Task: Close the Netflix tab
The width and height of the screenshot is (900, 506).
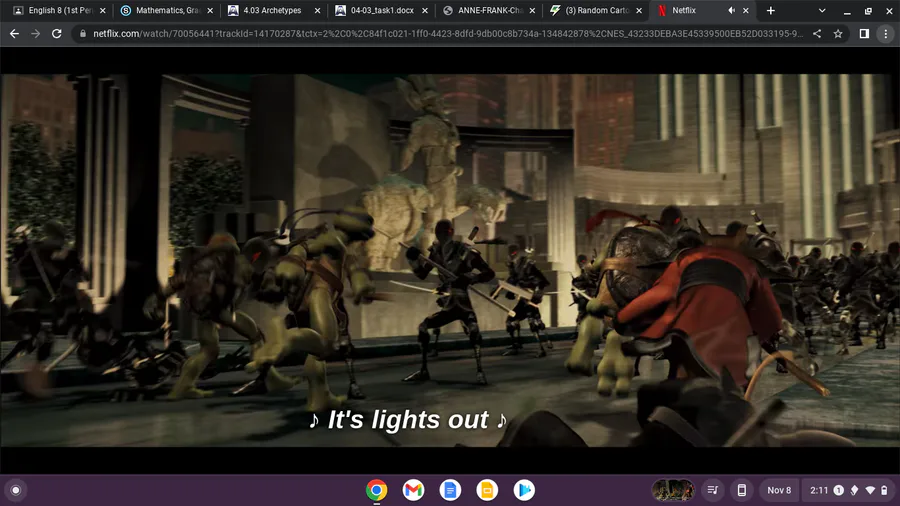Action: tap(746, 10)
